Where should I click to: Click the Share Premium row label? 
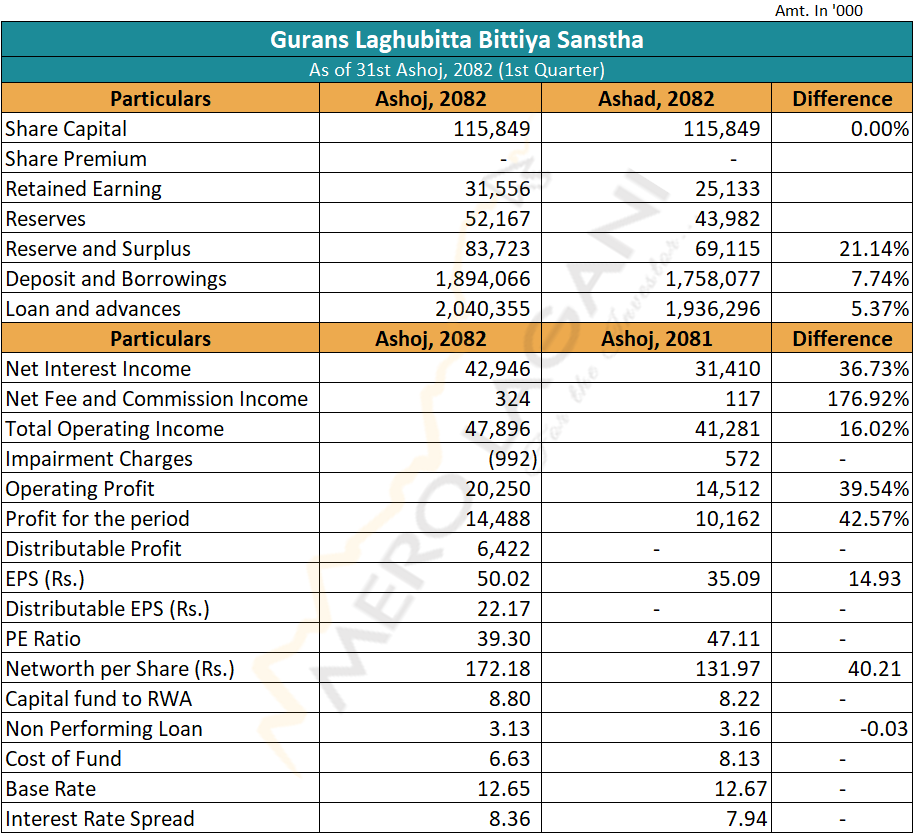[x=76, y=159]
